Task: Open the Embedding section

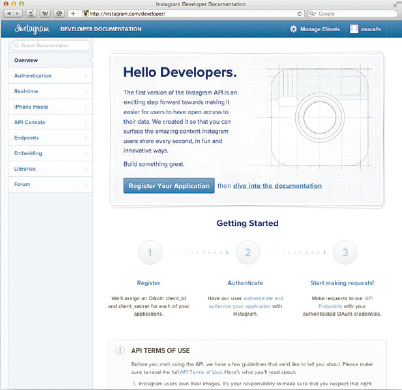Action: click(x=50, y=153)
